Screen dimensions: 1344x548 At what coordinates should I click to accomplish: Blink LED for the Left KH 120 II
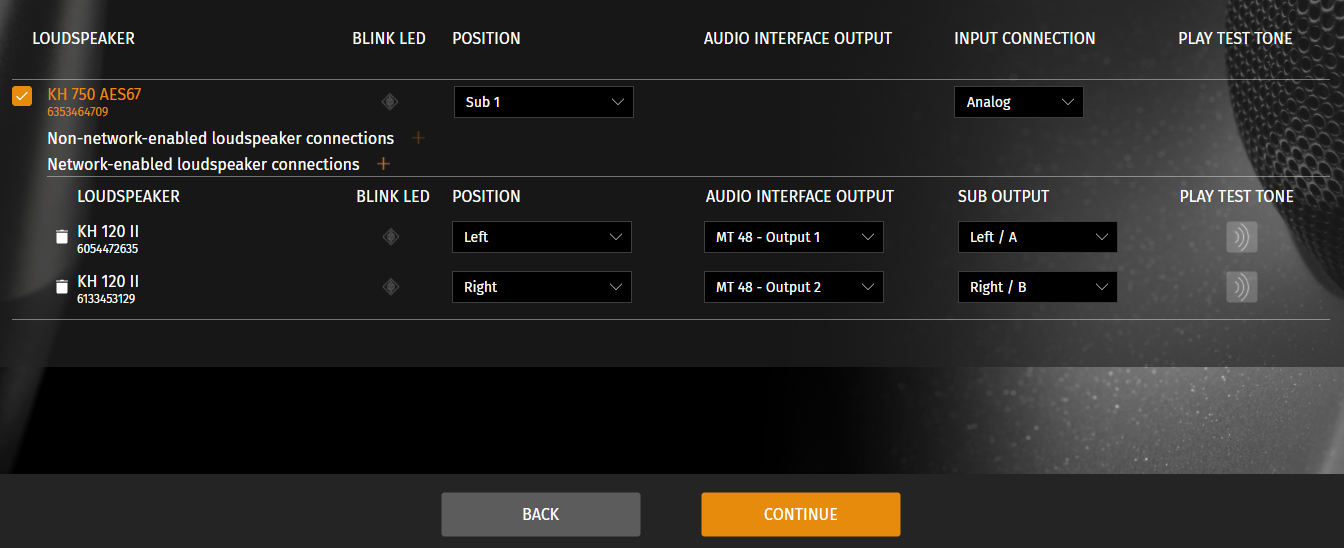391,237
